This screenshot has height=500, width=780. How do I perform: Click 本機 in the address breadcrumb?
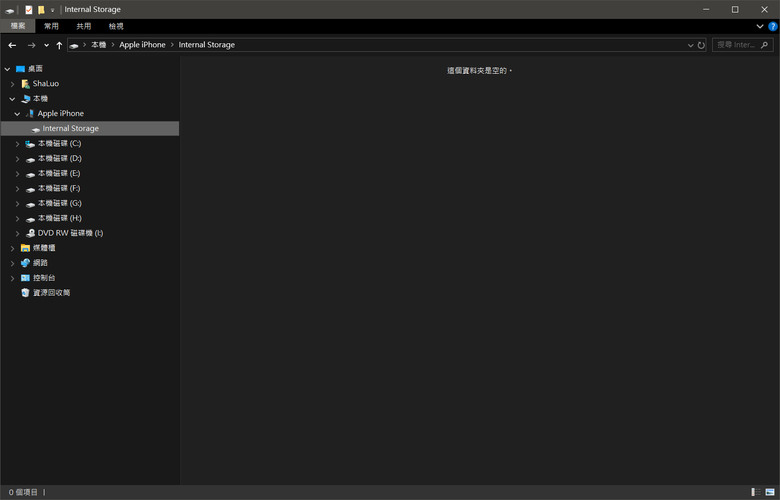(x=98, y=45)
